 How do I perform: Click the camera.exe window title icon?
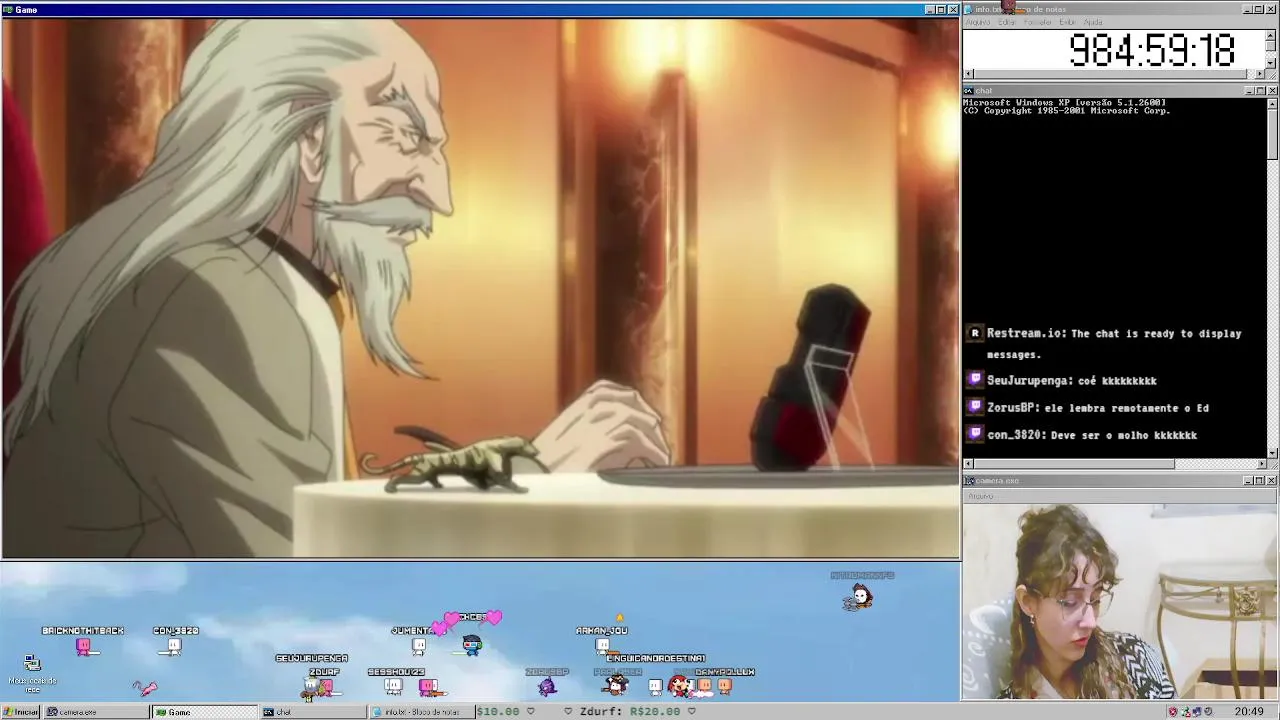coord(969,481)
